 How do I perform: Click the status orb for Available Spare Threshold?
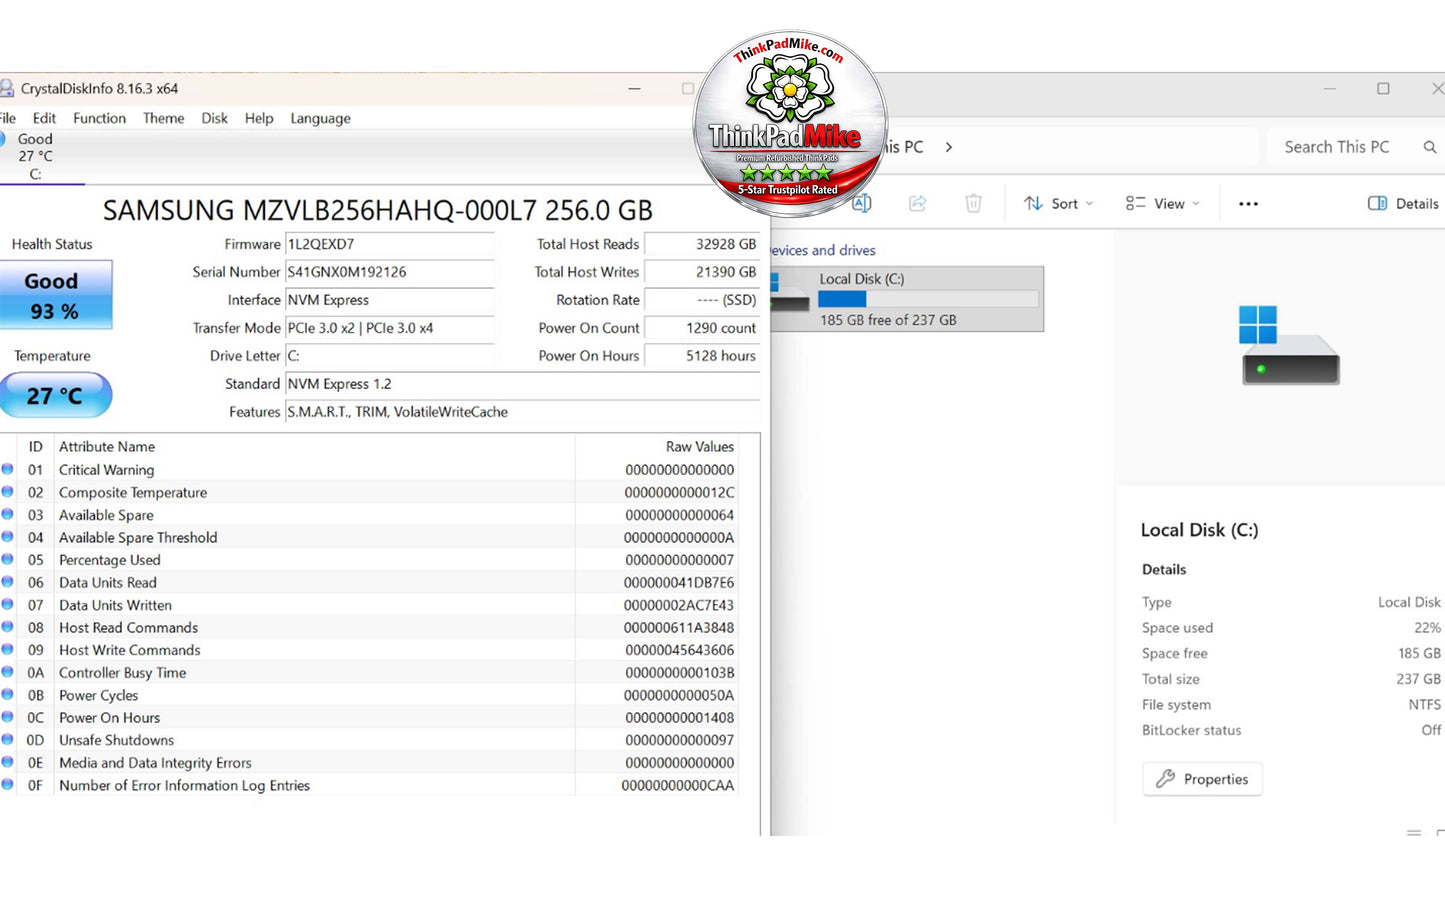tap(8, 537)
